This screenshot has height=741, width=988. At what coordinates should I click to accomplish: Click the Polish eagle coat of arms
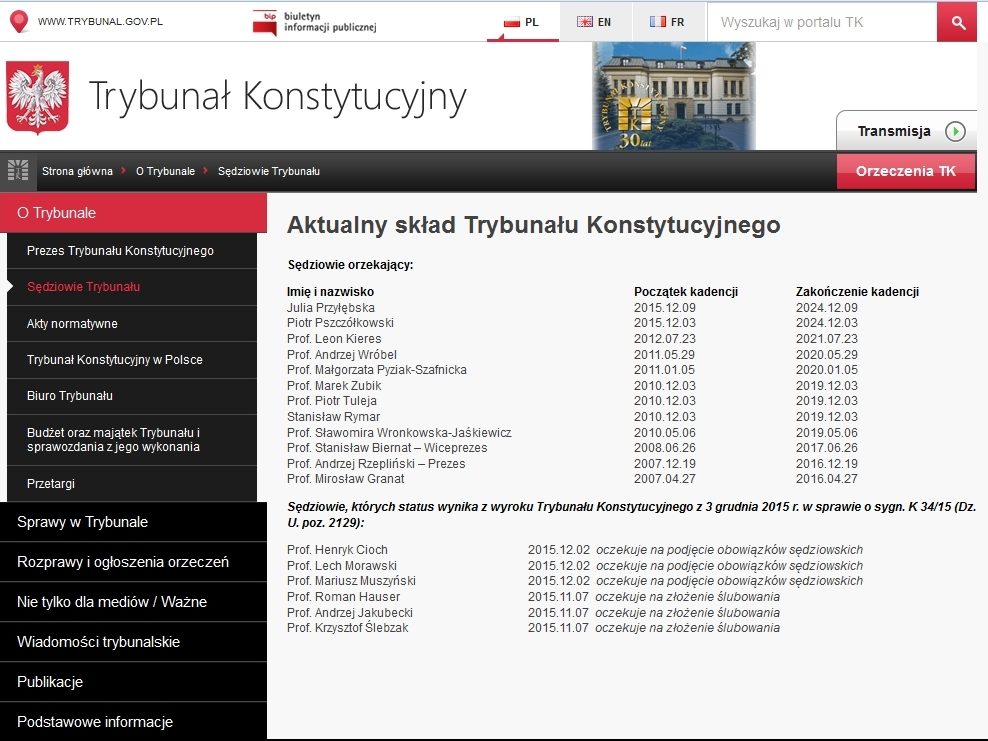point(37,97)
